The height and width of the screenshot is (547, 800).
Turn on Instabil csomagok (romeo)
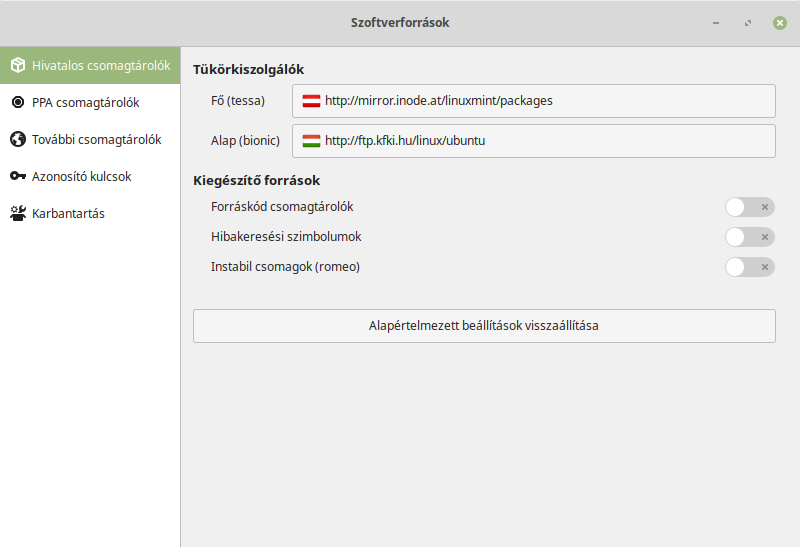[749, 267]
